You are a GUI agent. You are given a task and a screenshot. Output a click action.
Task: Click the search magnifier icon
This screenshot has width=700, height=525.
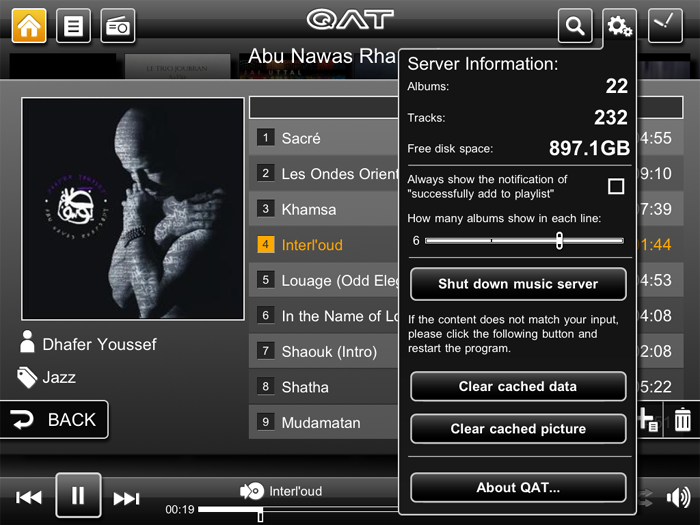pos(575,25)
